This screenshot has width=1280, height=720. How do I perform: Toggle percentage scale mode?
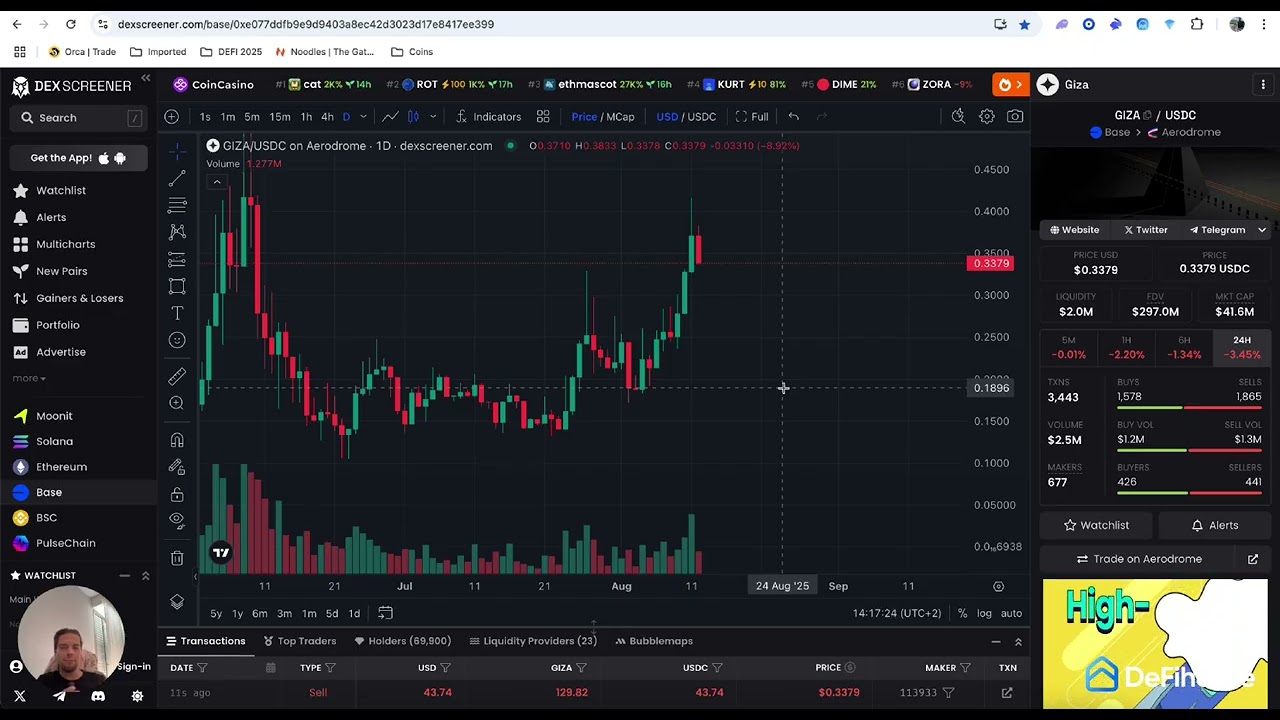tap(962, 613)
